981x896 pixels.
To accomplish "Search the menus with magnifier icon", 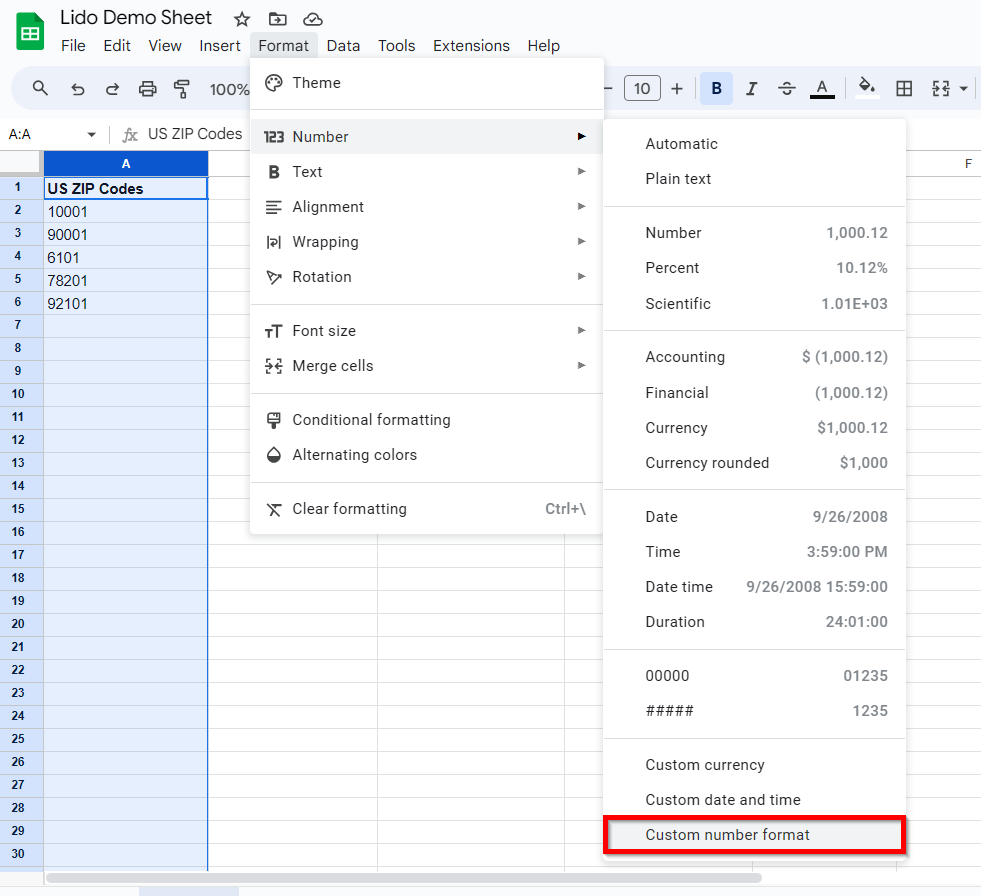I will (x=40, y=88).
